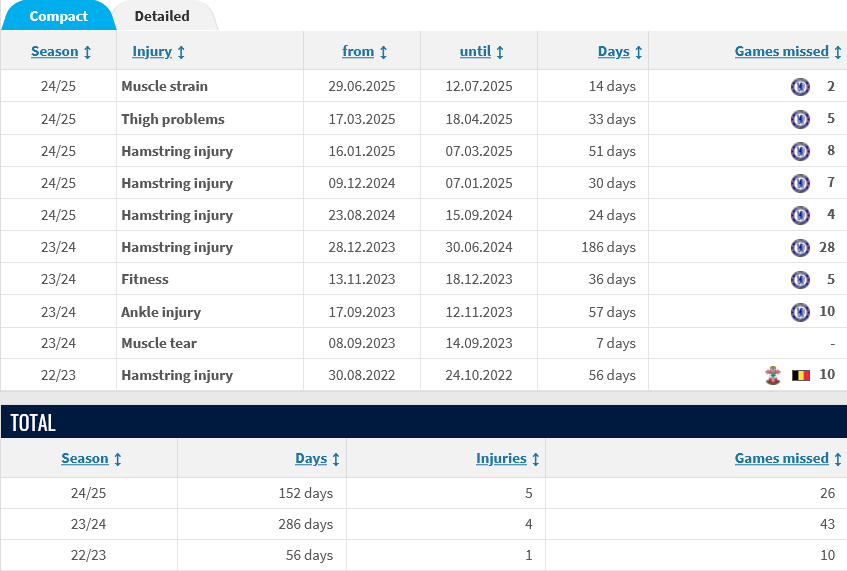Click sort arrow next to 'from' header

coord(384,52)
